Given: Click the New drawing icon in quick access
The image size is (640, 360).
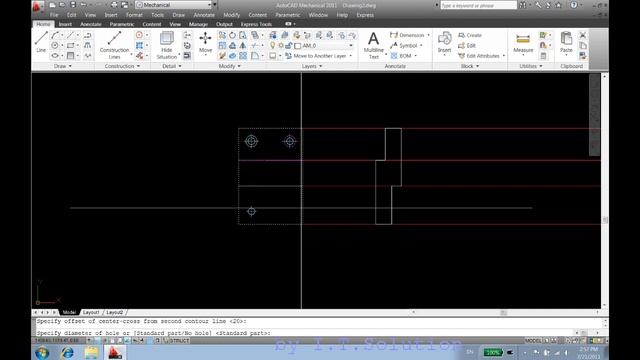Looking at the screenshot, I should tap(52, 5).
